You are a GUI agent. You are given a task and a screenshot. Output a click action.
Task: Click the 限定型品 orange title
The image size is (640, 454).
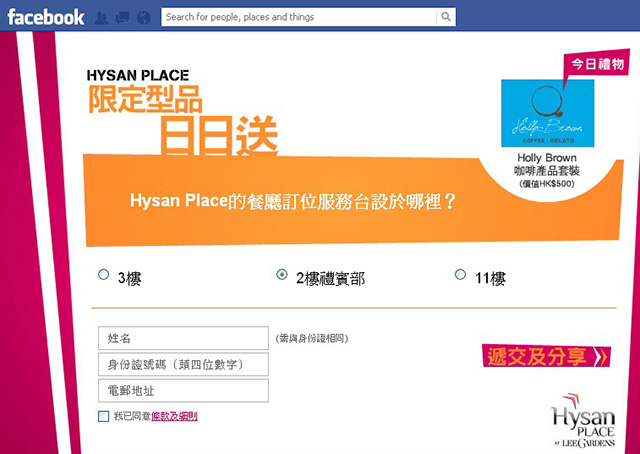point(145,99)
